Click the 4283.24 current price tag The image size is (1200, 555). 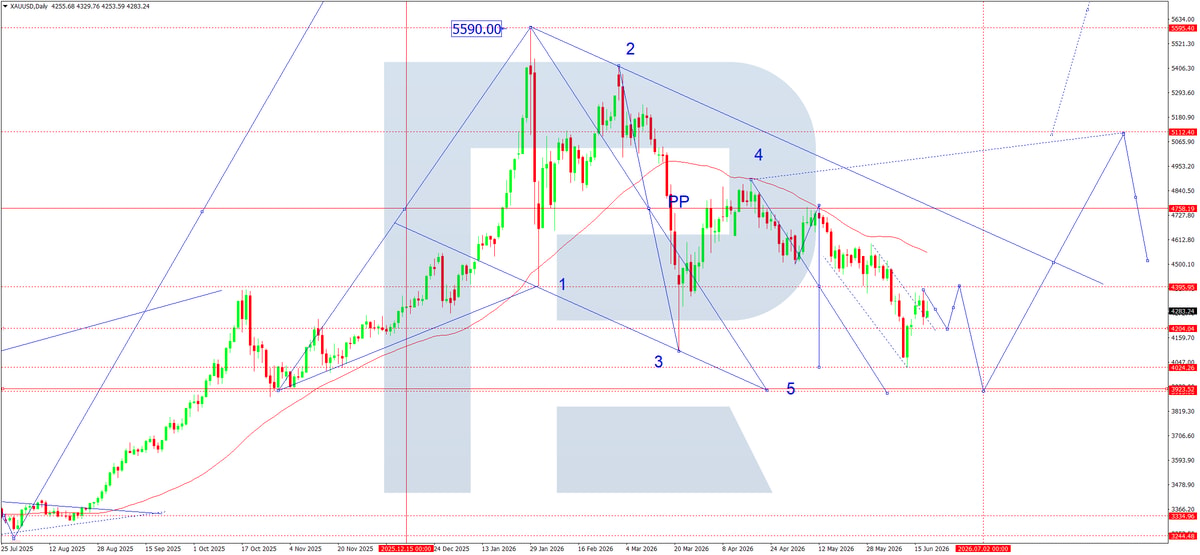click(1183, 311)
